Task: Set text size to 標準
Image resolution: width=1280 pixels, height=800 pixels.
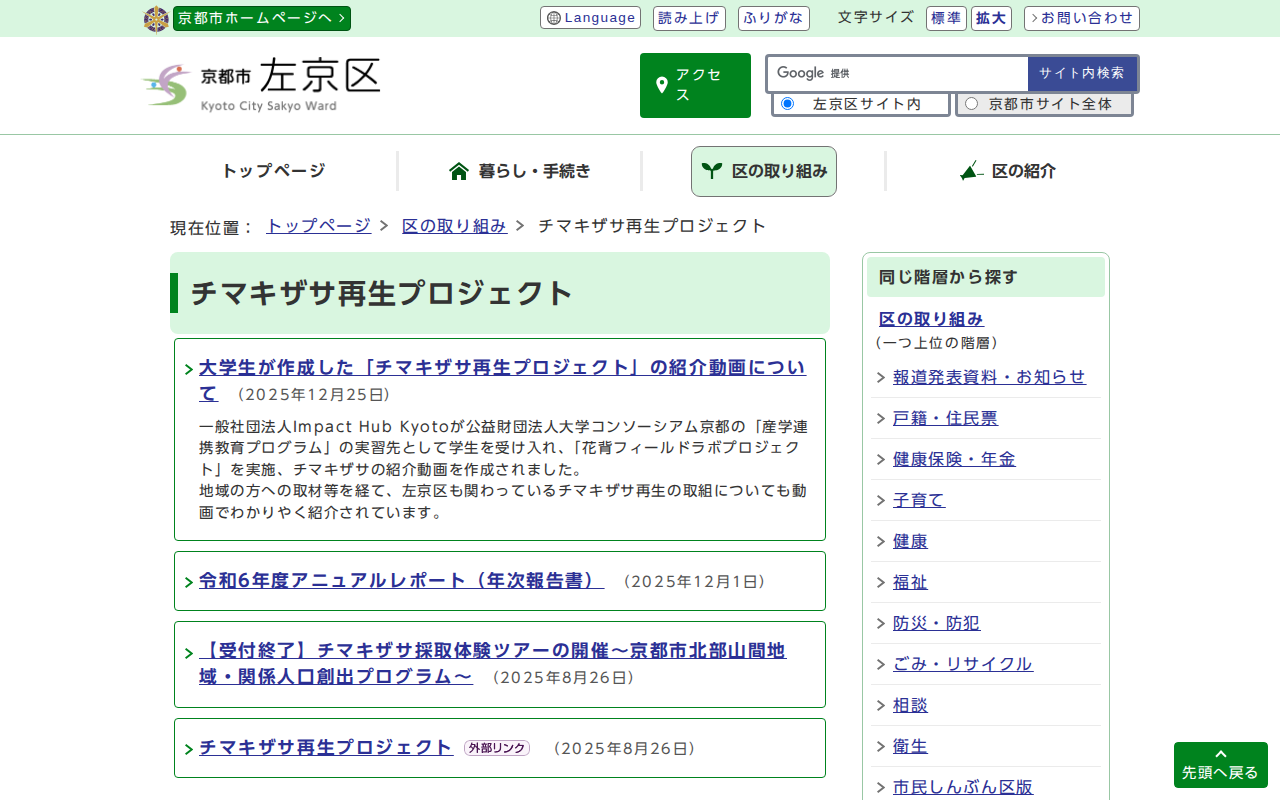Action: (x=946, y=18)
